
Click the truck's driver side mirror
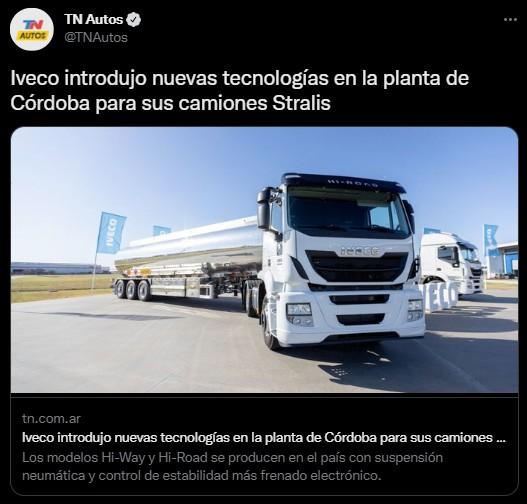pyautogui.click(x=265, y=209)
